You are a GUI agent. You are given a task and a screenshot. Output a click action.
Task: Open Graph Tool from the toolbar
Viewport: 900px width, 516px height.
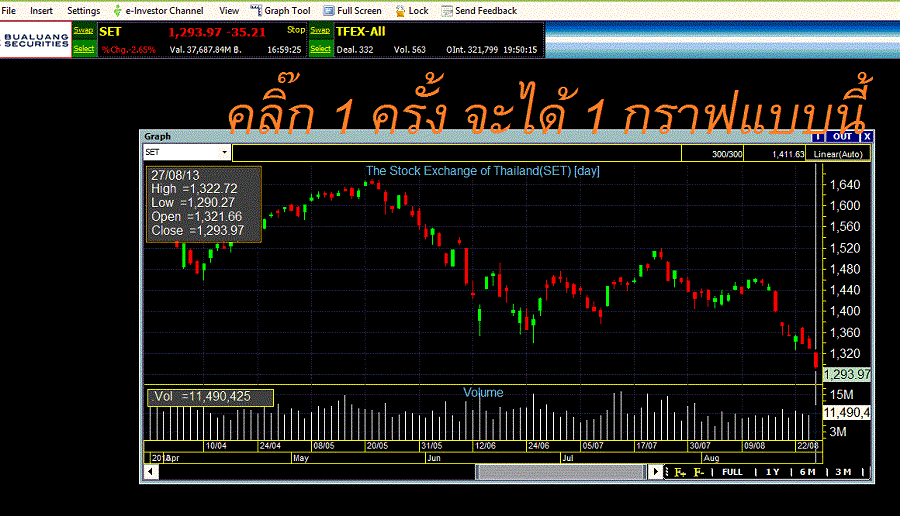[x=287, y=10]
